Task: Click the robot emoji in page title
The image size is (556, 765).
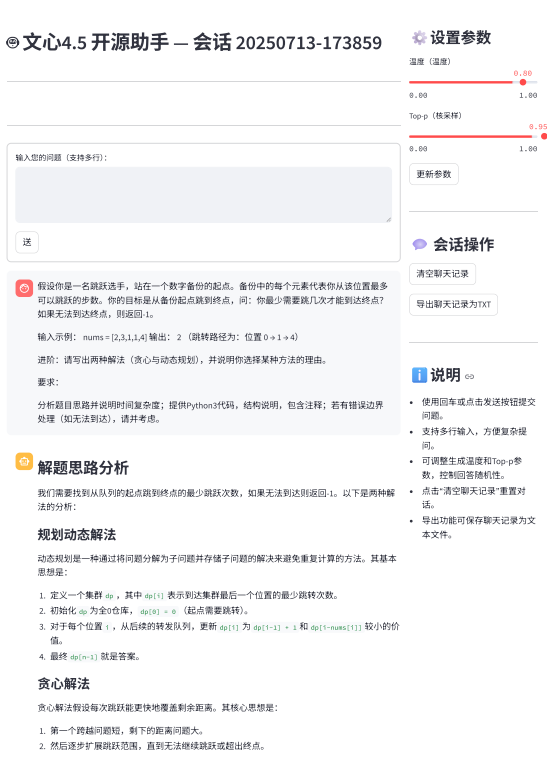Action: click(13, 43)
